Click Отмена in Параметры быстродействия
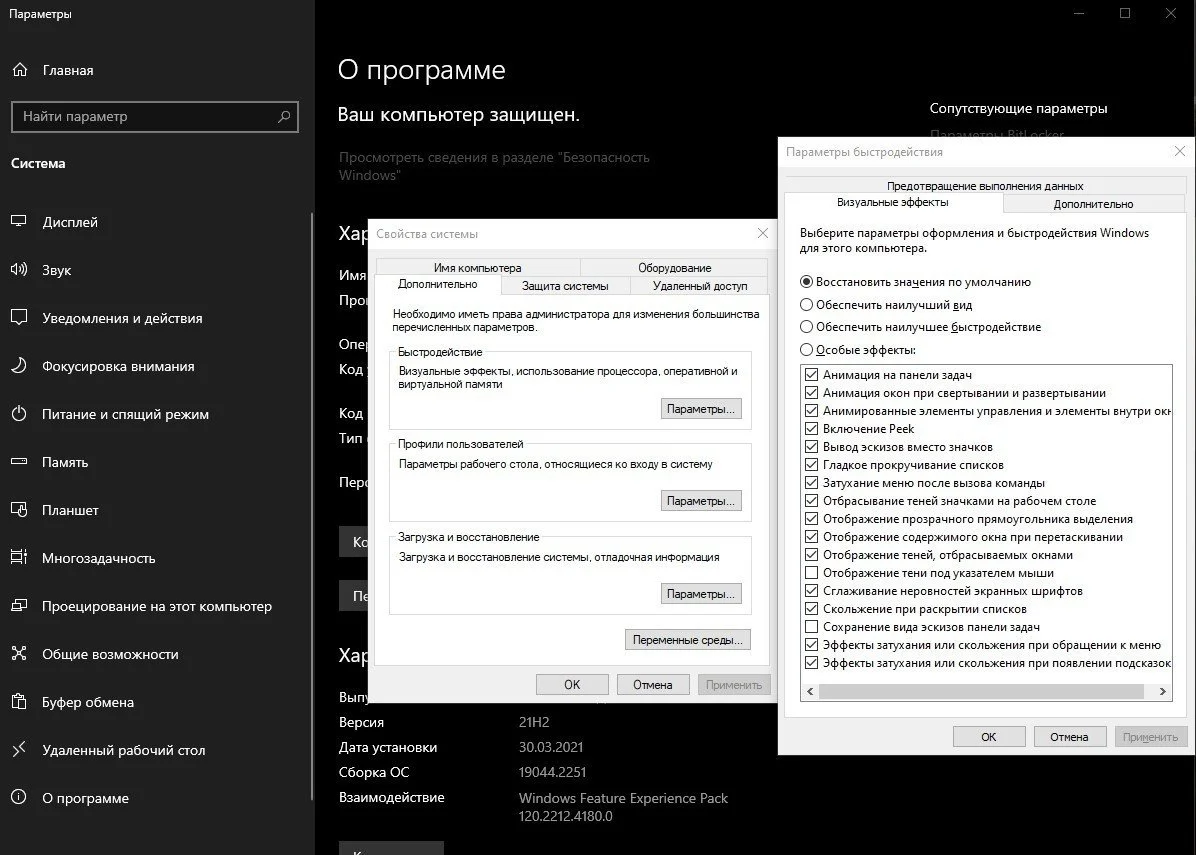This screenshot has width=1196, height=855. [1069, 737]
